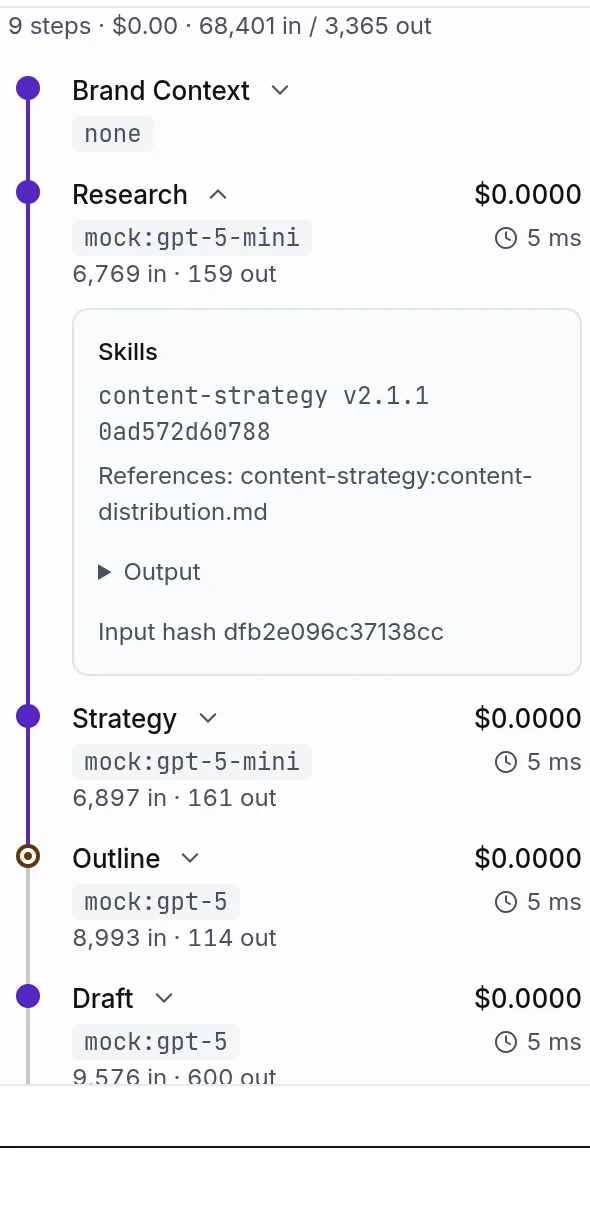This screenshot has width=590, height=1210.
Task: Click the none badge under Brand Context
Action: pyautogui.click(x=113, y=134)
